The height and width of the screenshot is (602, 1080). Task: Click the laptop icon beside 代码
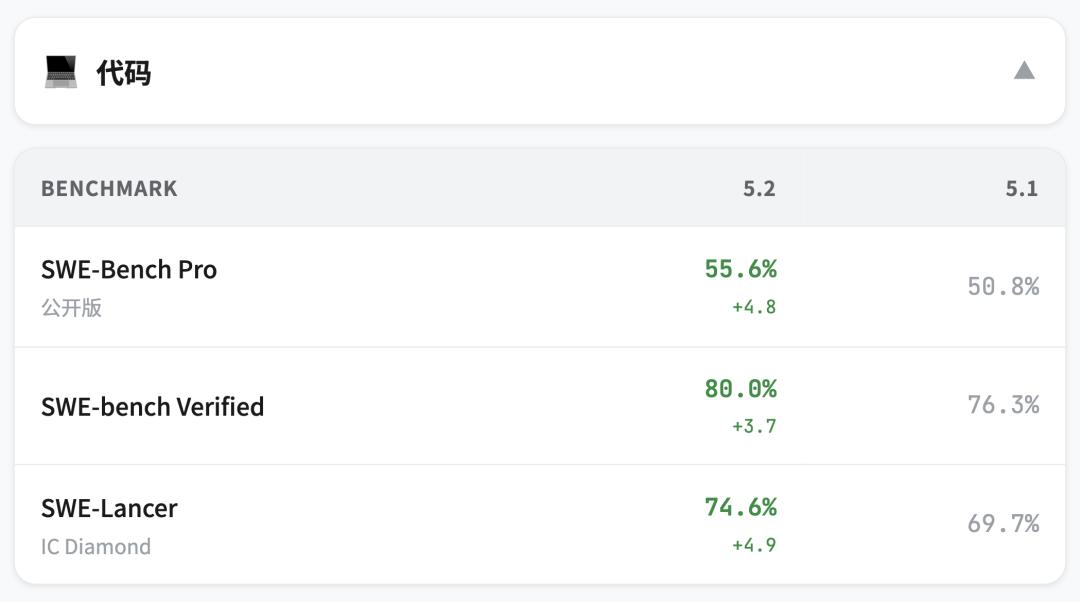61,72
